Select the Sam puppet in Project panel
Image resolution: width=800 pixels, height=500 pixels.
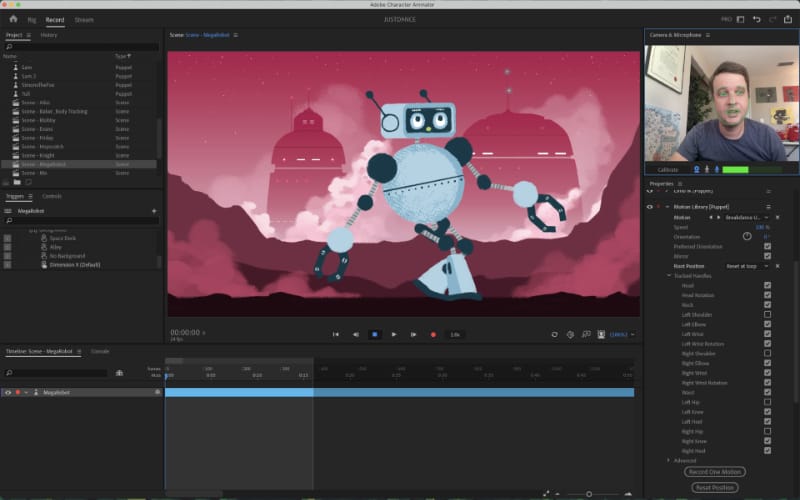coord(27,67)
